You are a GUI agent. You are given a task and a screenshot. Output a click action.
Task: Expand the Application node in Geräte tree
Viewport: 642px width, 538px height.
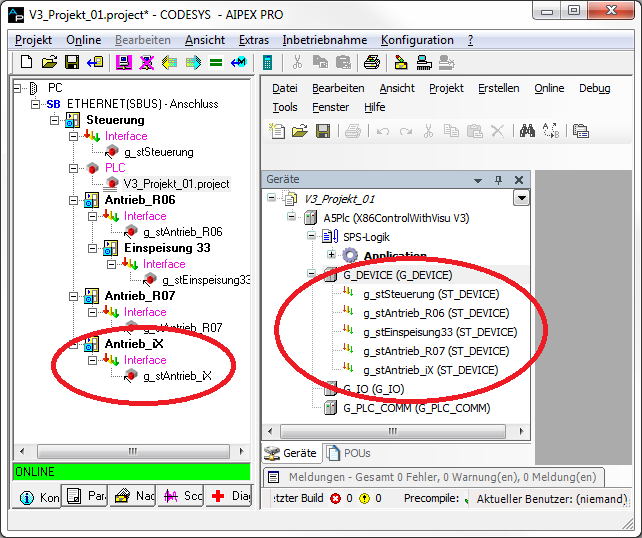coord(331,254)
